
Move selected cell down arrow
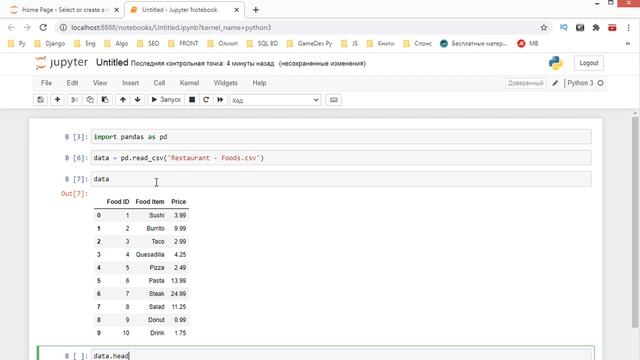(138, 100)
